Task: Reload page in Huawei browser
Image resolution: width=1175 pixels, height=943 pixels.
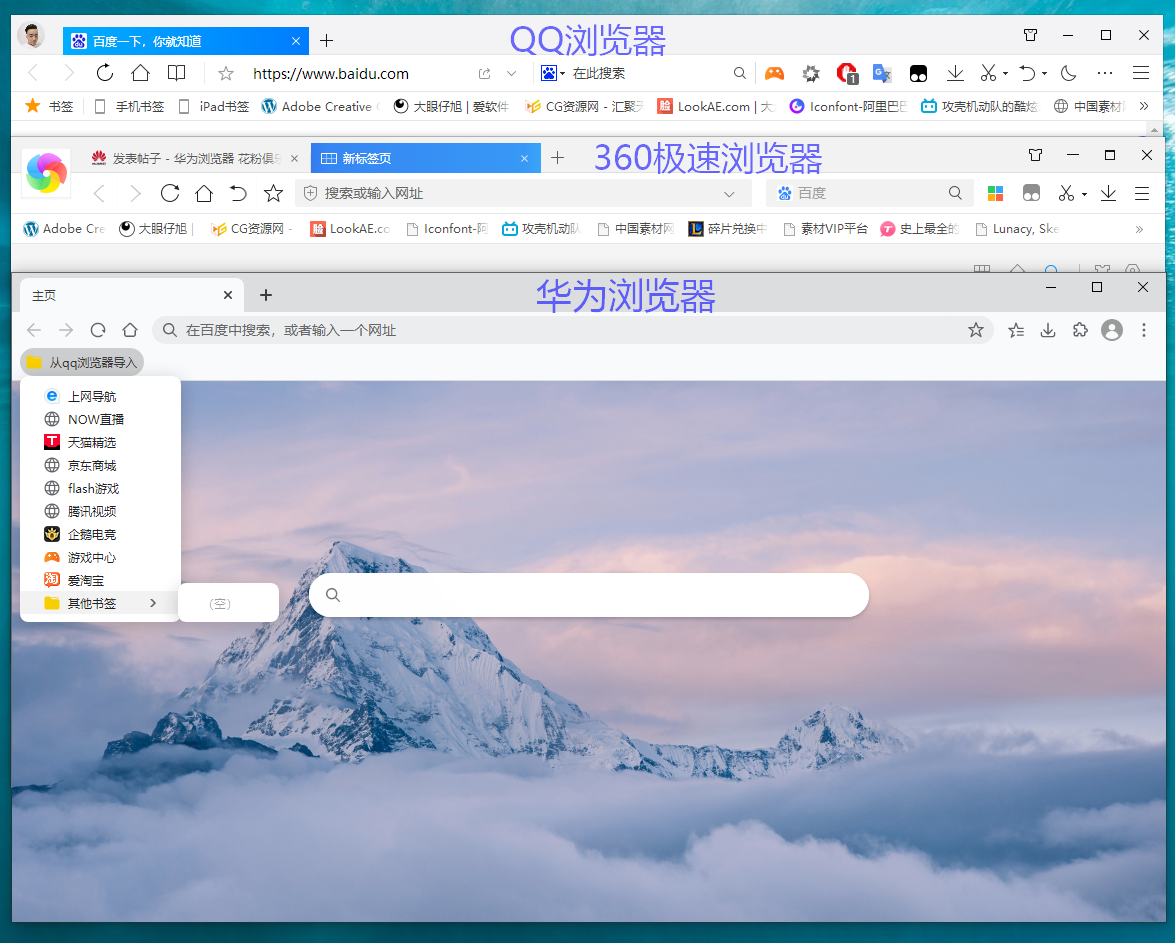Action: pos(97,330)
